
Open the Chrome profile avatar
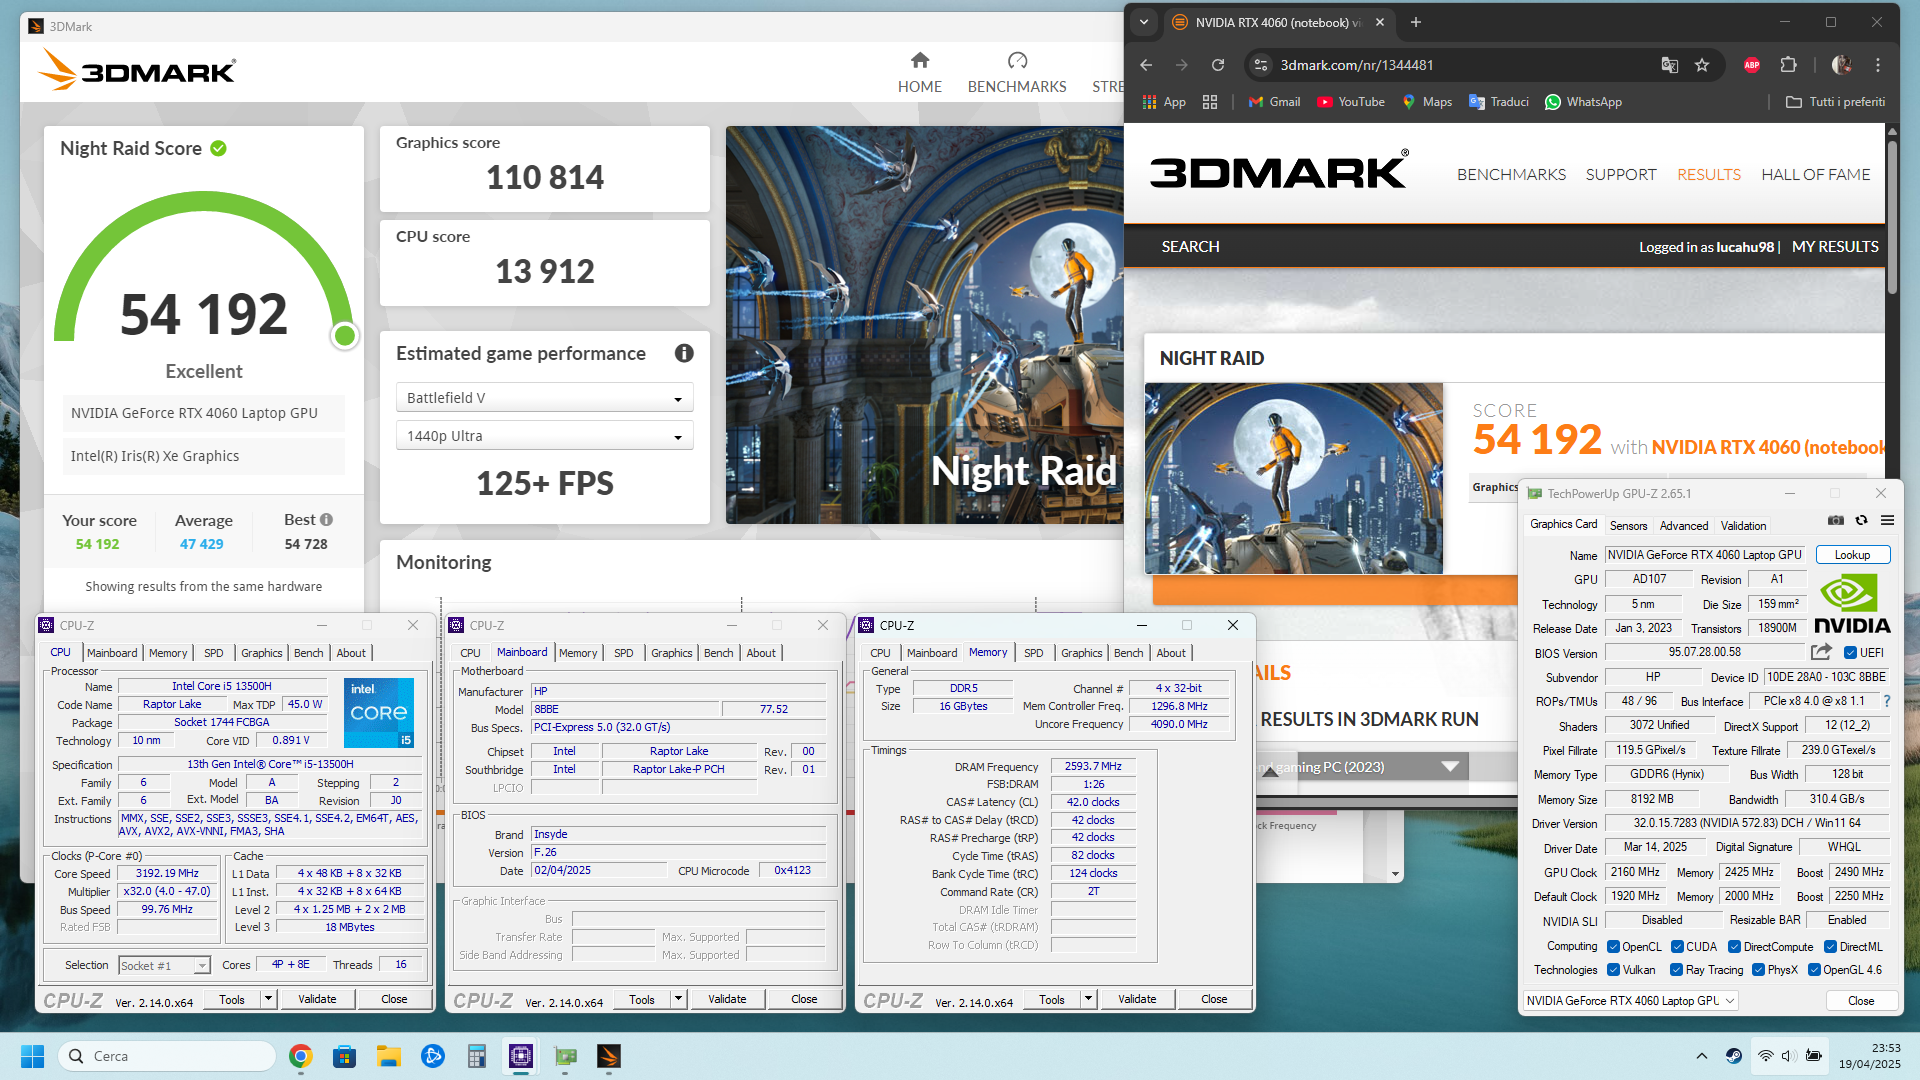(x=1842, y=65)
